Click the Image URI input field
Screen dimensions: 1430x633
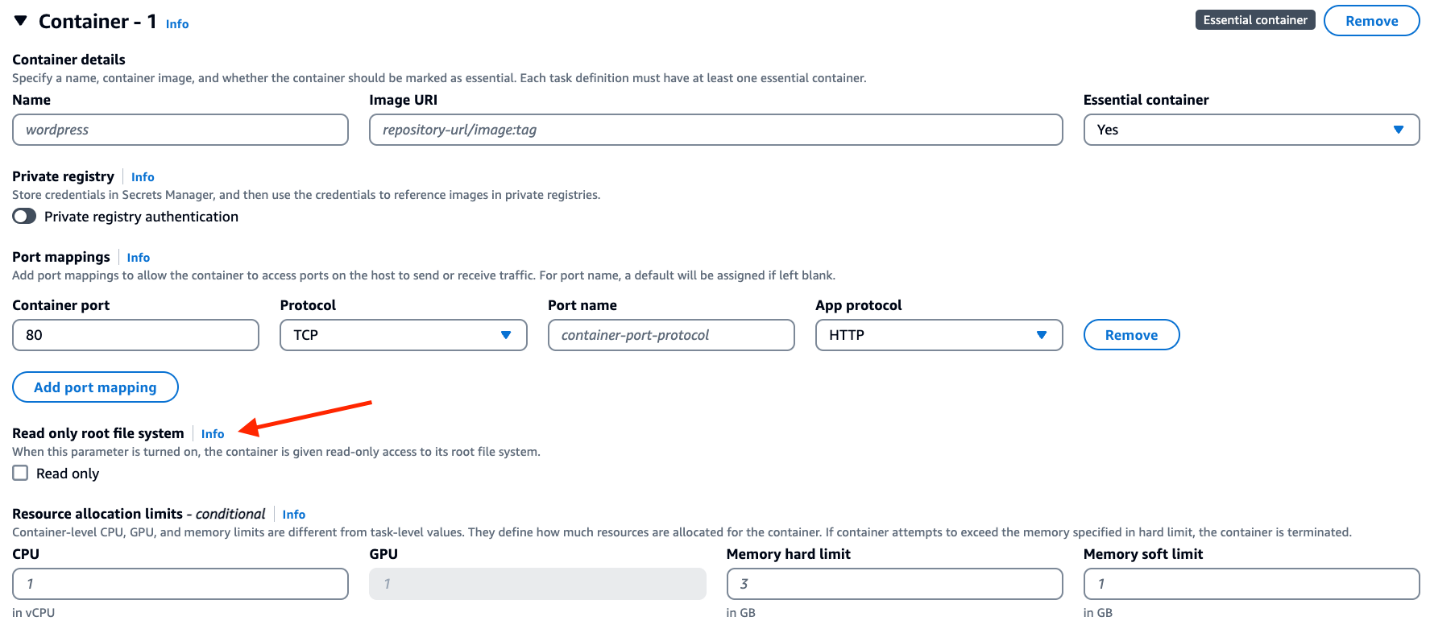pos(714,129)
